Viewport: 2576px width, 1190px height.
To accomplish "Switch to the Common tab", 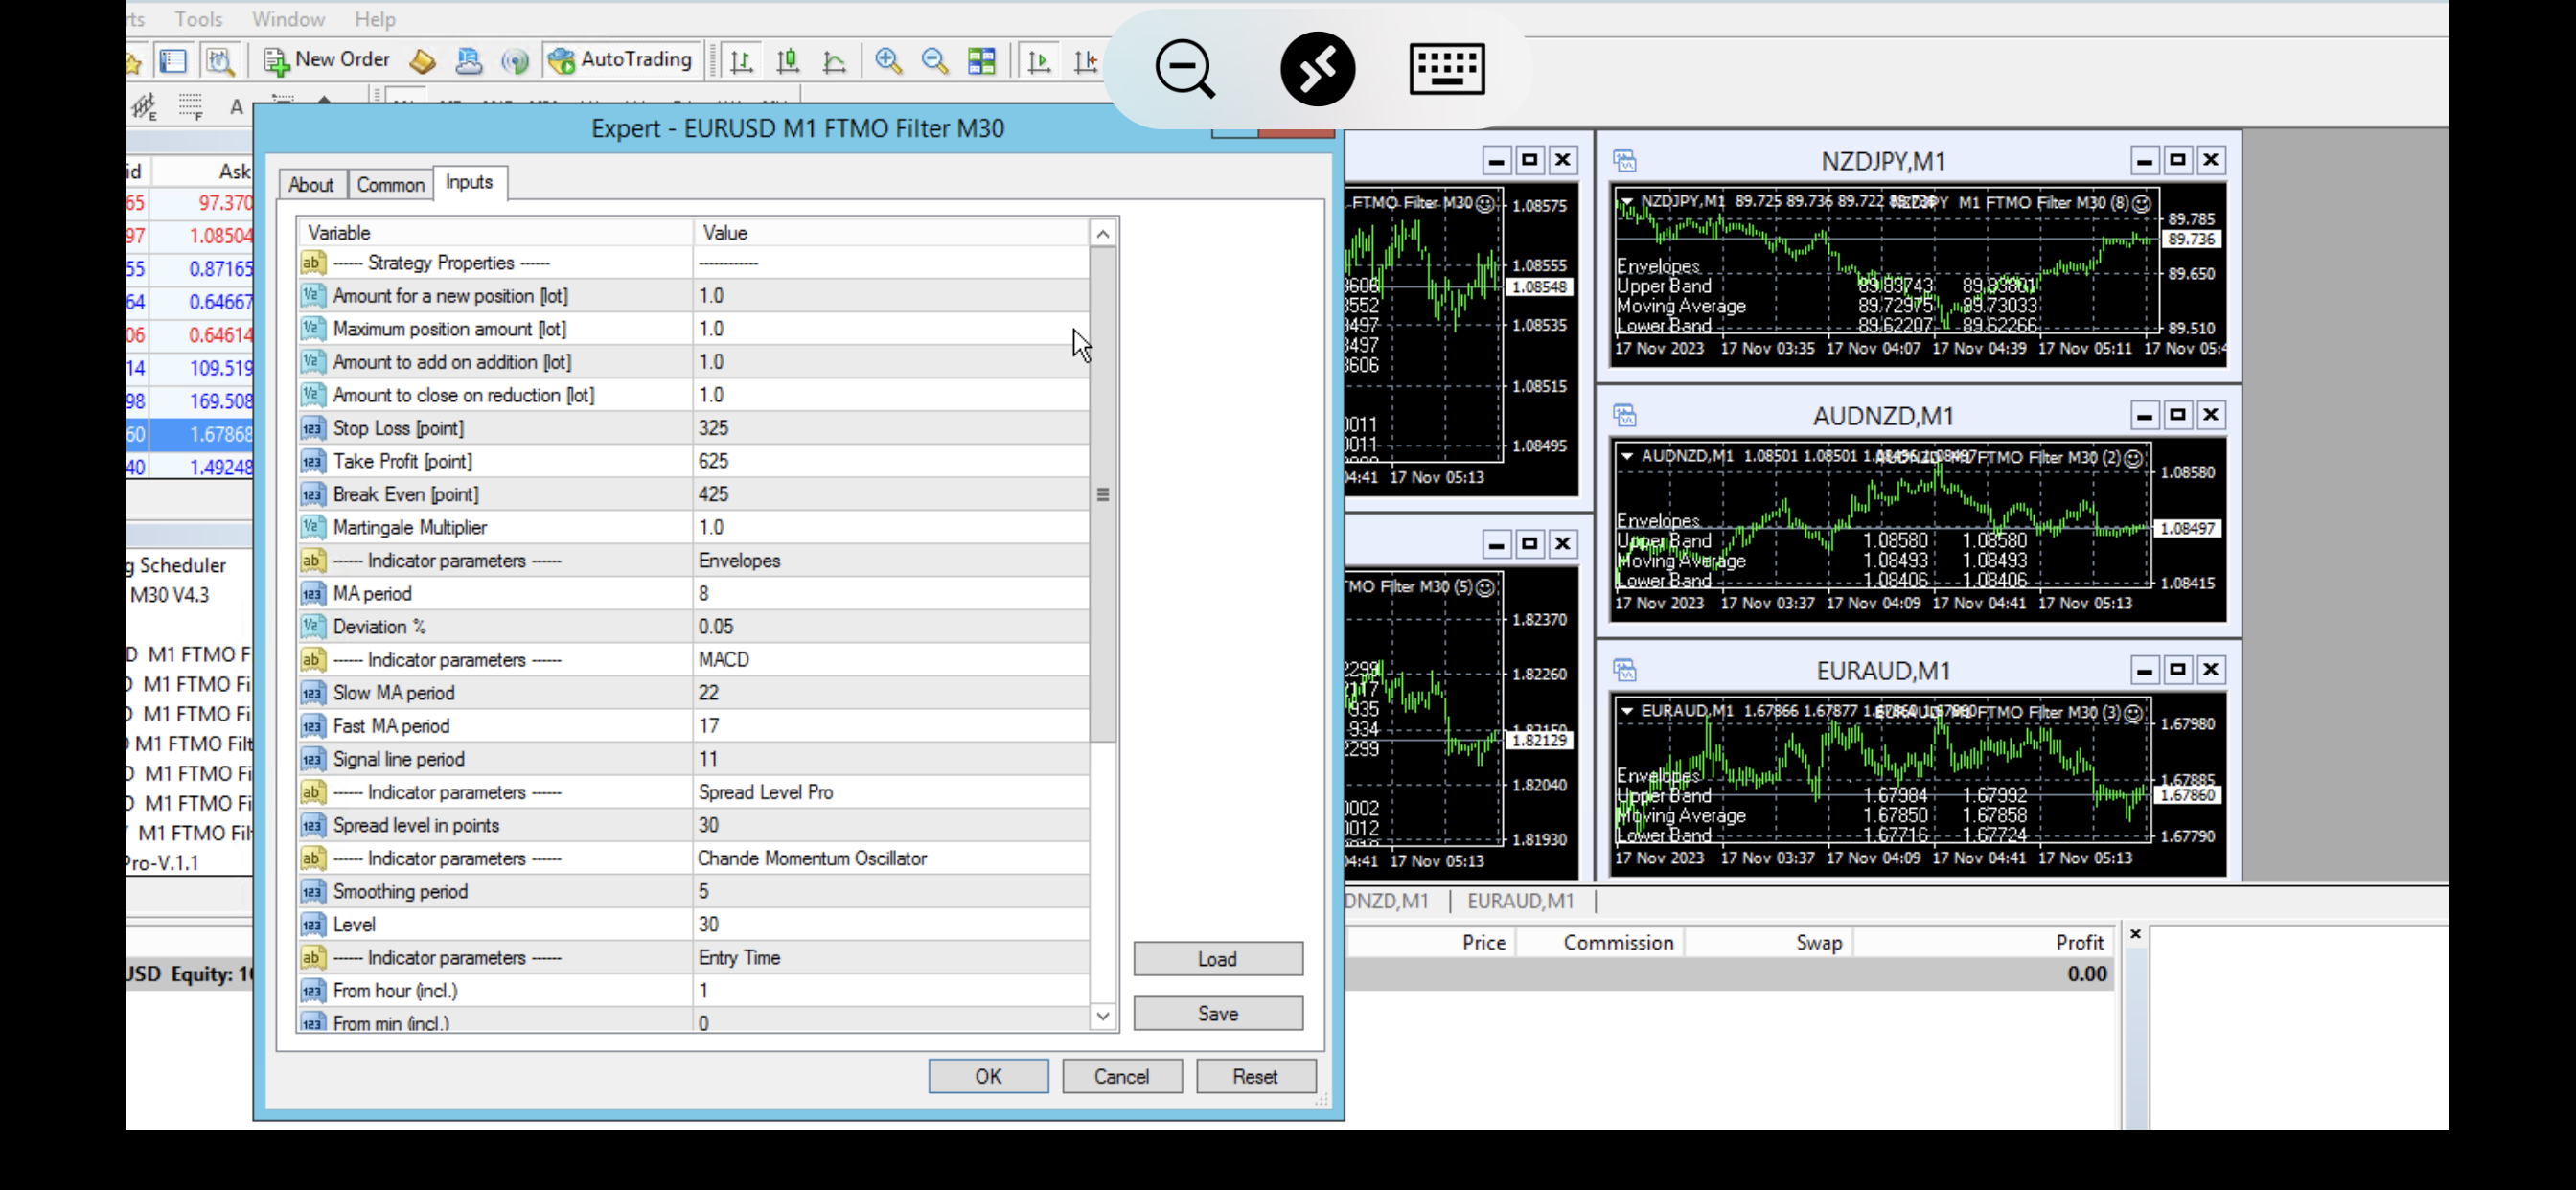I will (x=390, y=185).
